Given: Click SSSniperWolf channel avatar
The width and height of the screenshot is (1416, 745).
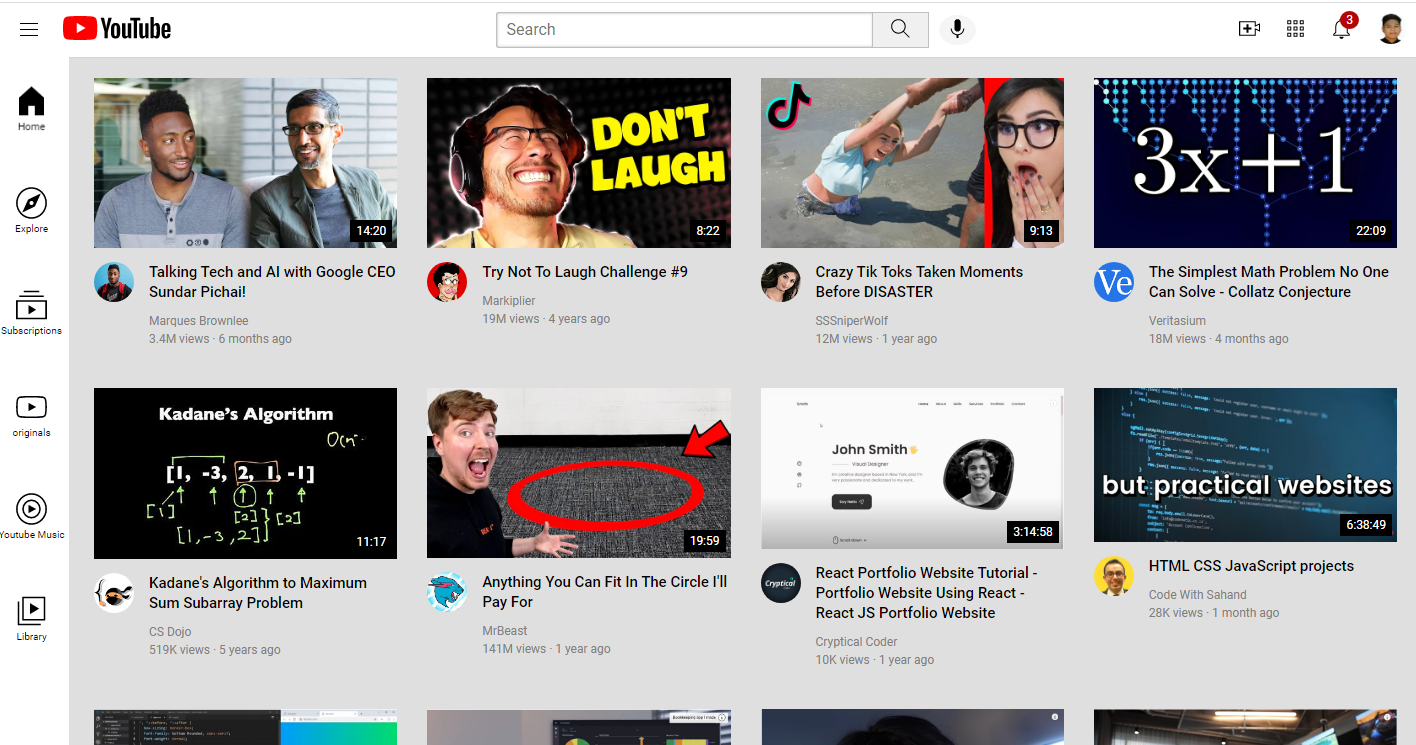Looking at the screenshot, I should coord(780,282).
